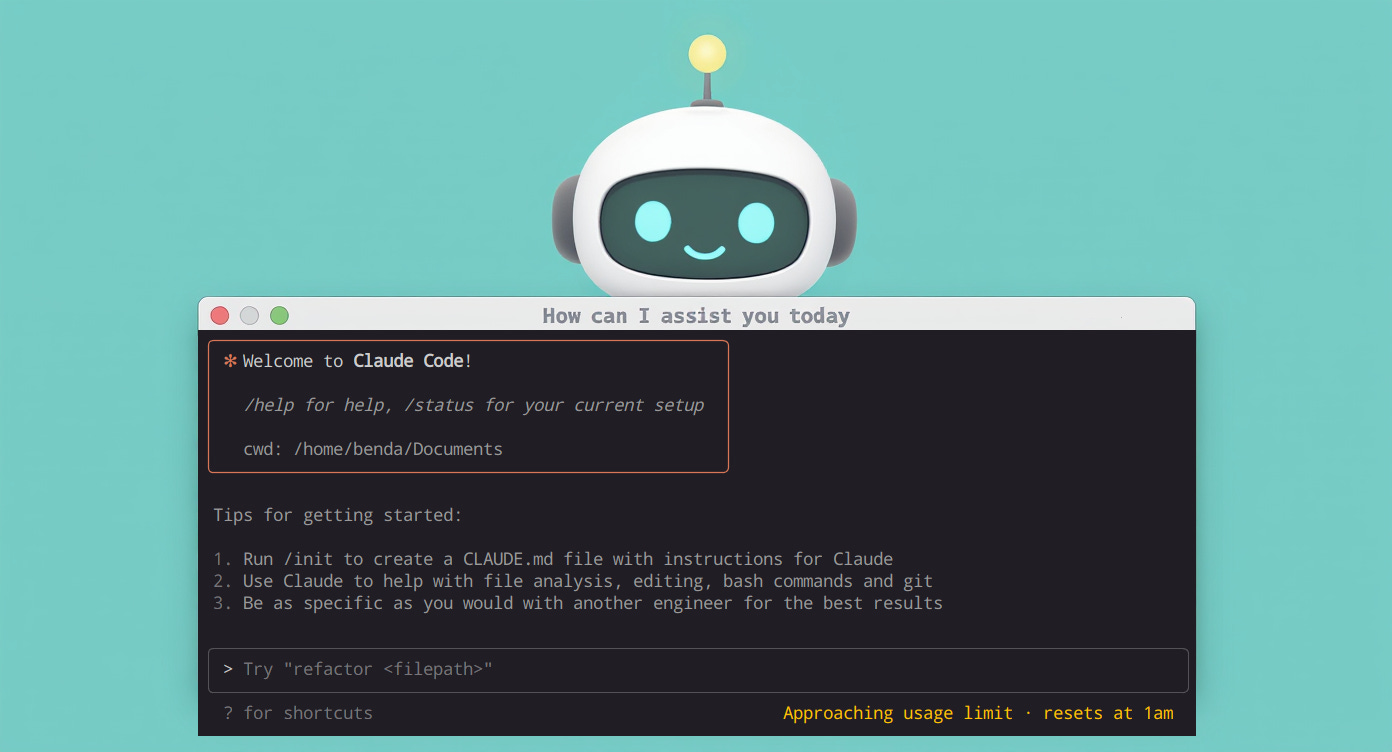This screenshot has height=752, width=1392.
Task: Click tip 1 about running /init
Action: [553, 559]
